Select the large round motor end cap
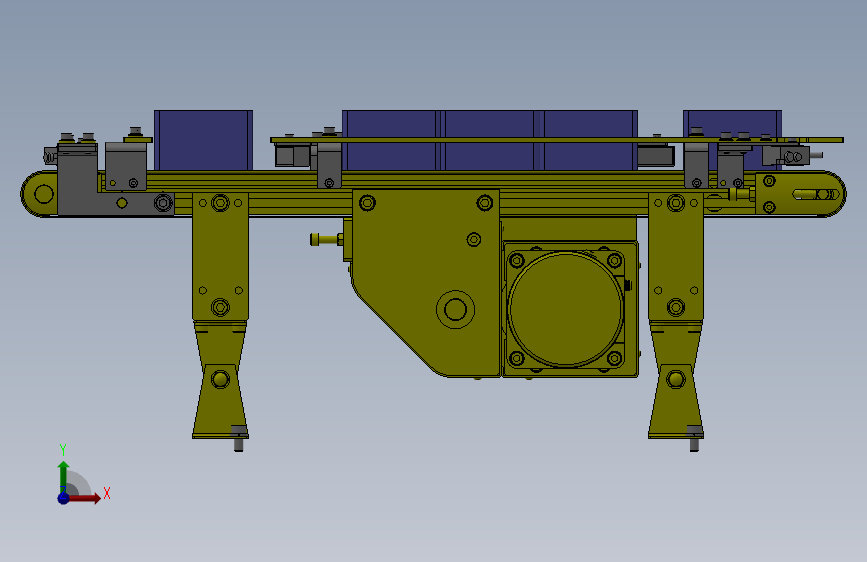 (x=566, y=309)
